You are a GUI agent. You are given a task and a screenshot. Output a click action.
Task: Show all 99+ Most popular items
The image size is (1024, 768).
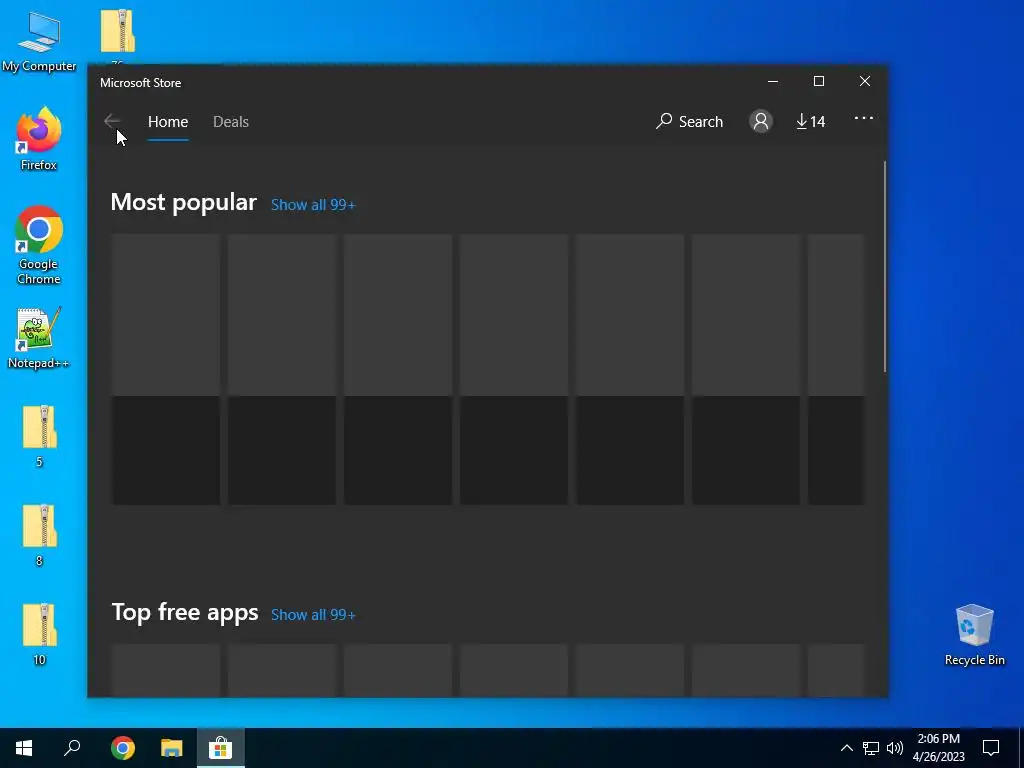pos(313,204)
